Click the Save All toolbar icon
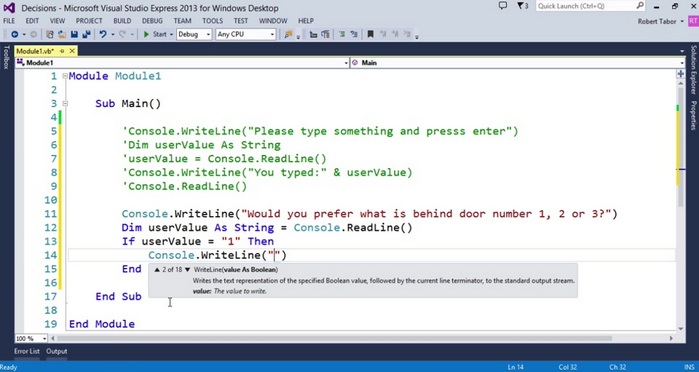699x372 pixels. point(86,34)
